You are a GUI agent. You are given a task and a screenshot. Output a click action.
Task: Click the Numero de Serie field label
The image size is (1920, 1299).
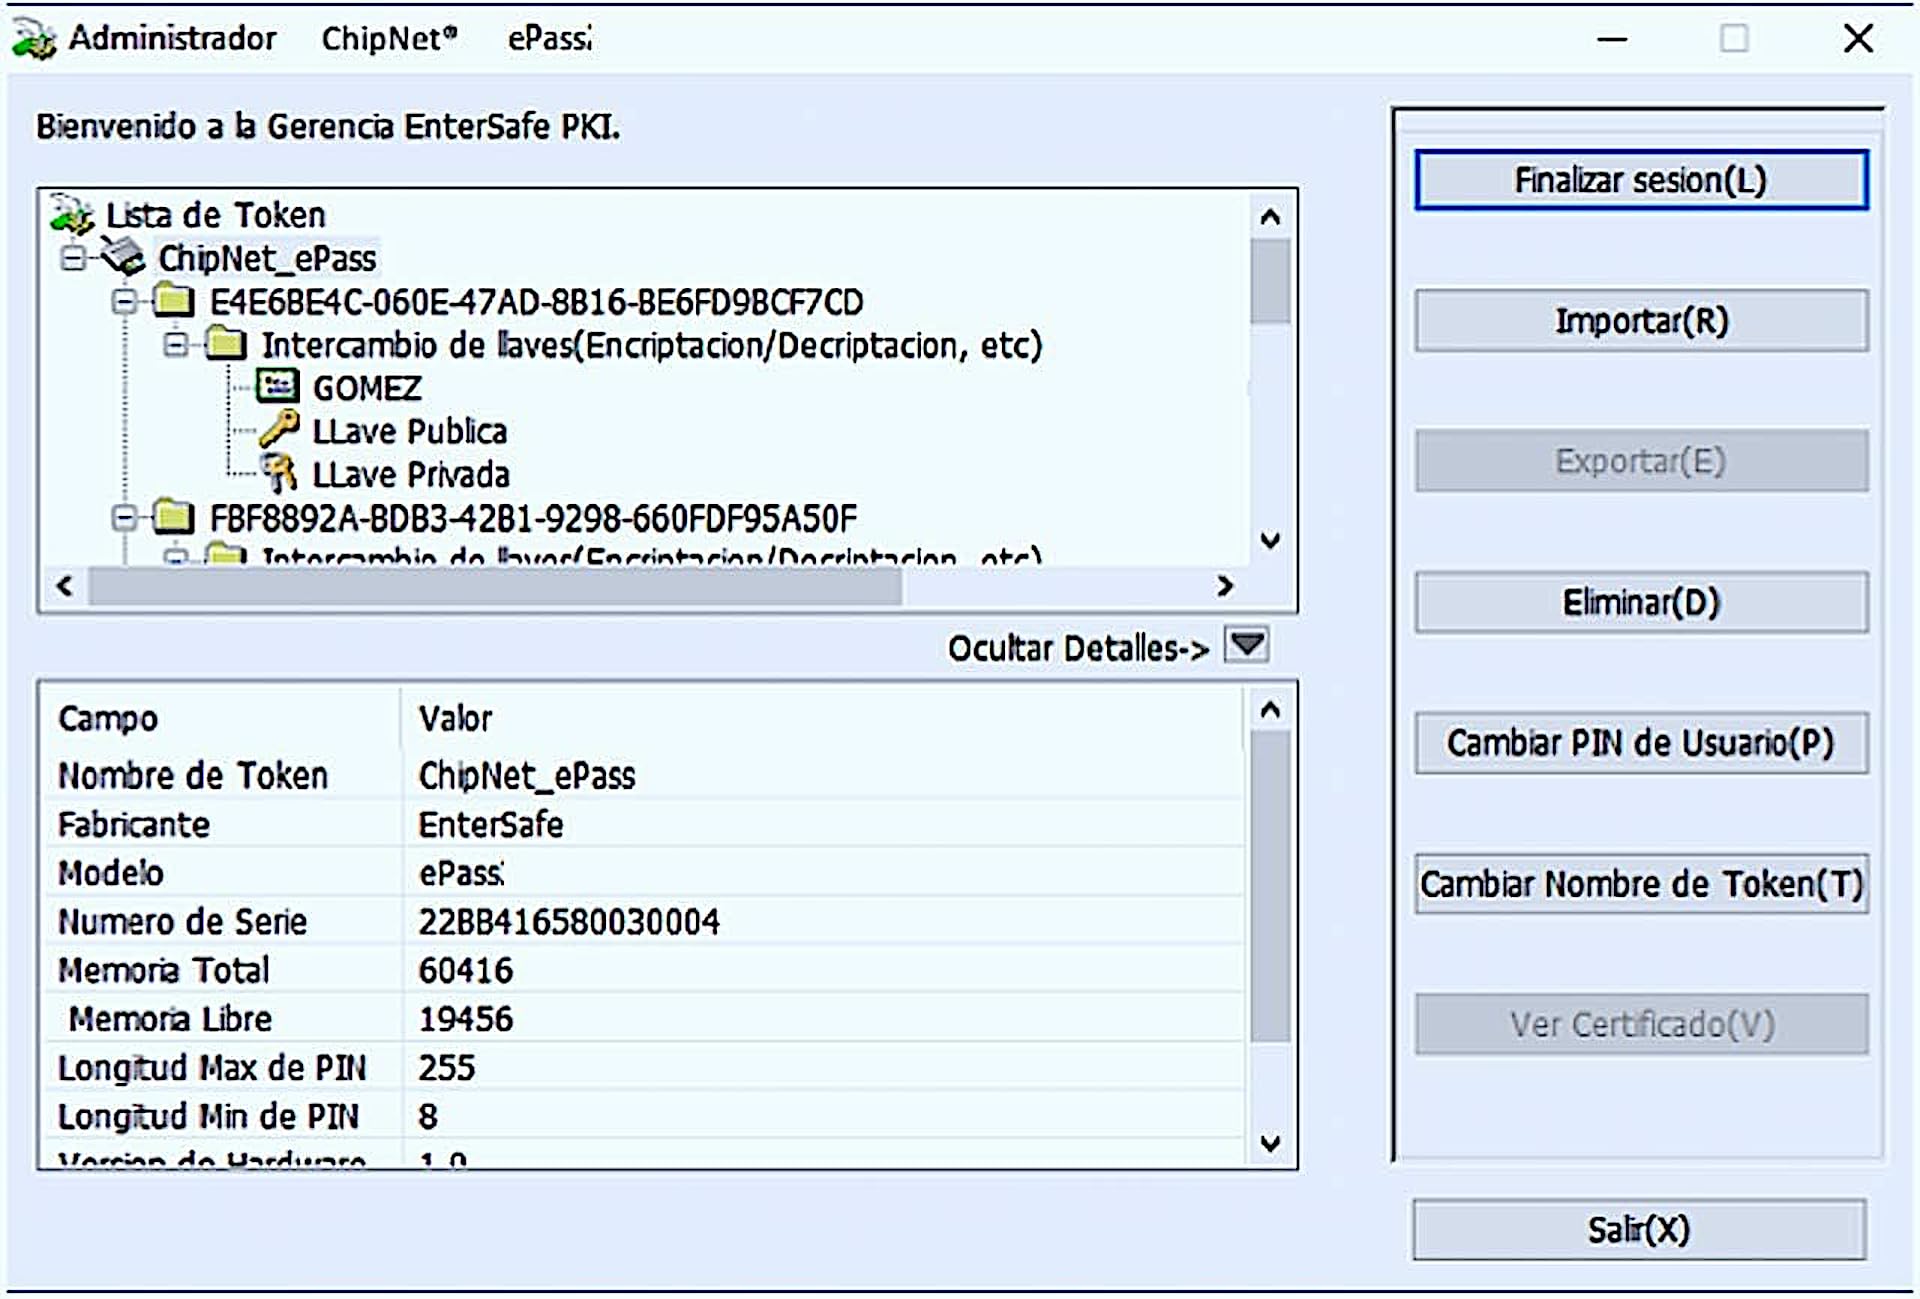coord(182,922)
